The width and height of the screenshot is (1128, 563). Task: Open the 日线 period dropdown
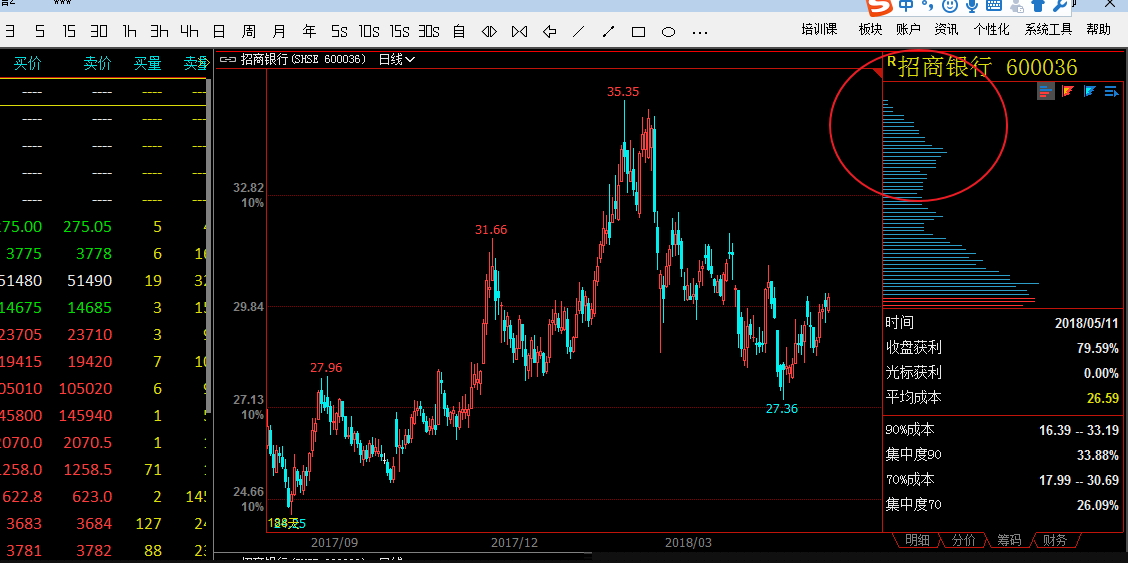tap(396, 59)
